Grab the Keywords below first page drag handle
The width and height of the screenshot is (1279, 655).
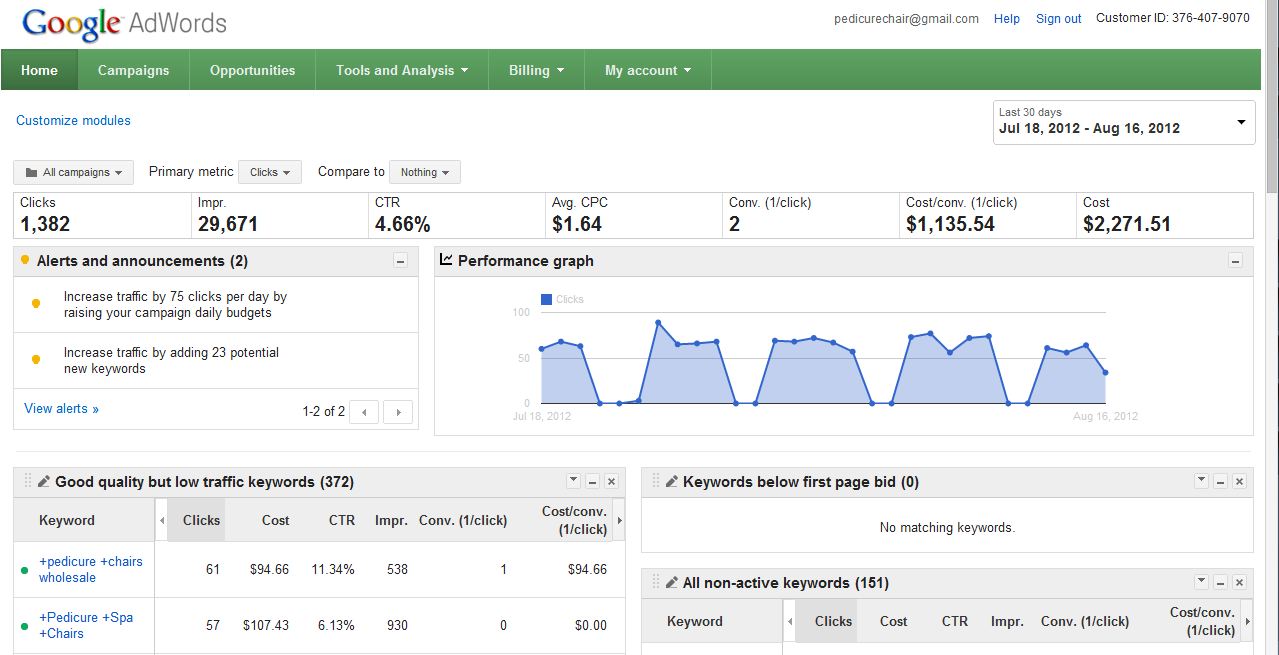click(656, 481)
